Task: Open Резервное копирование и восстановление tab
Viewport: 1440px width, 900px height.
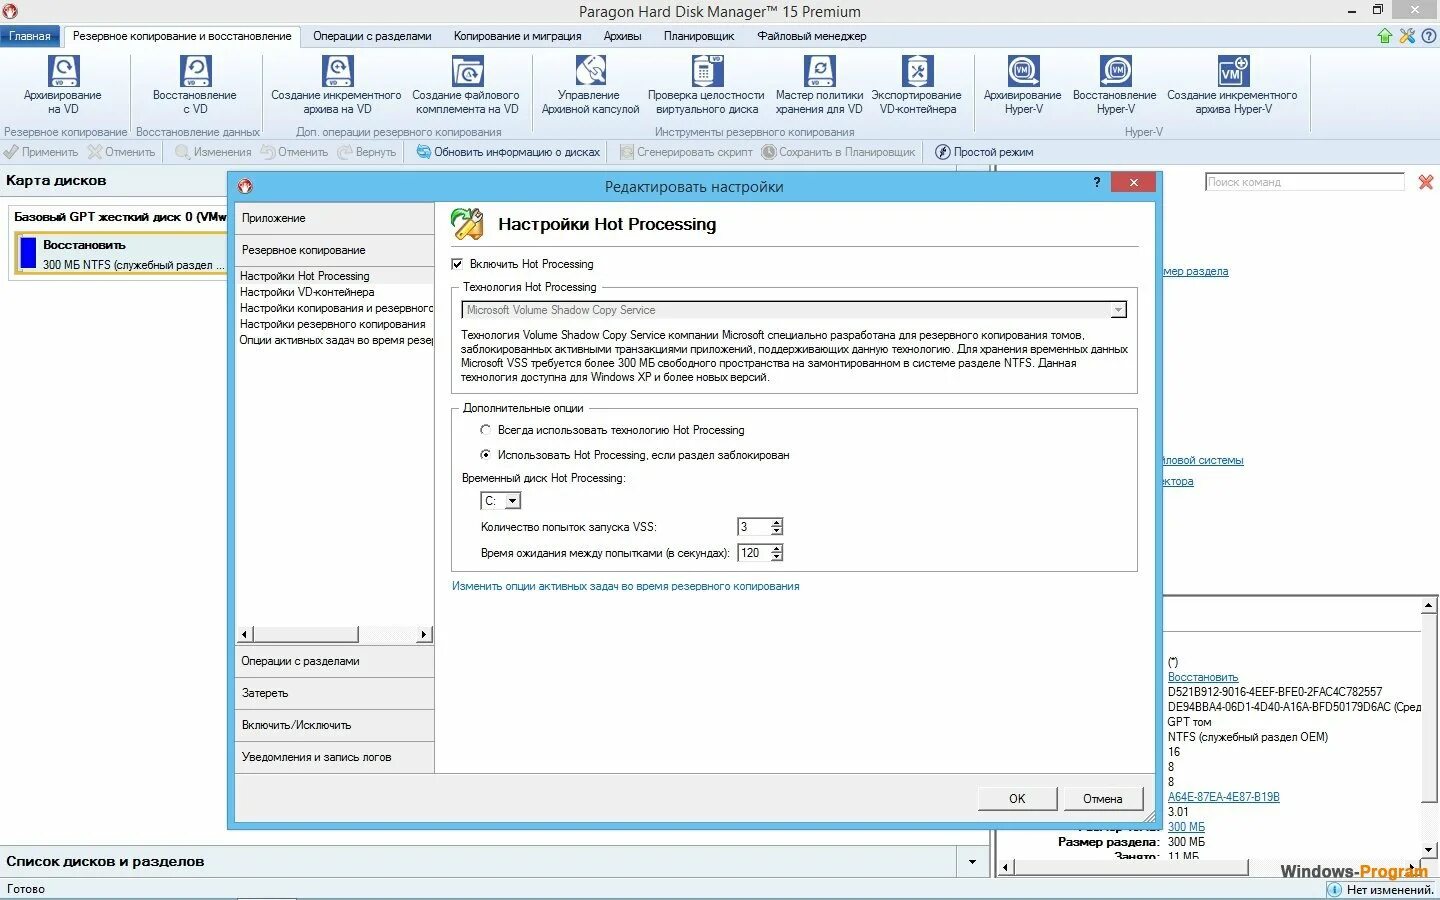Action: (182, 36)
